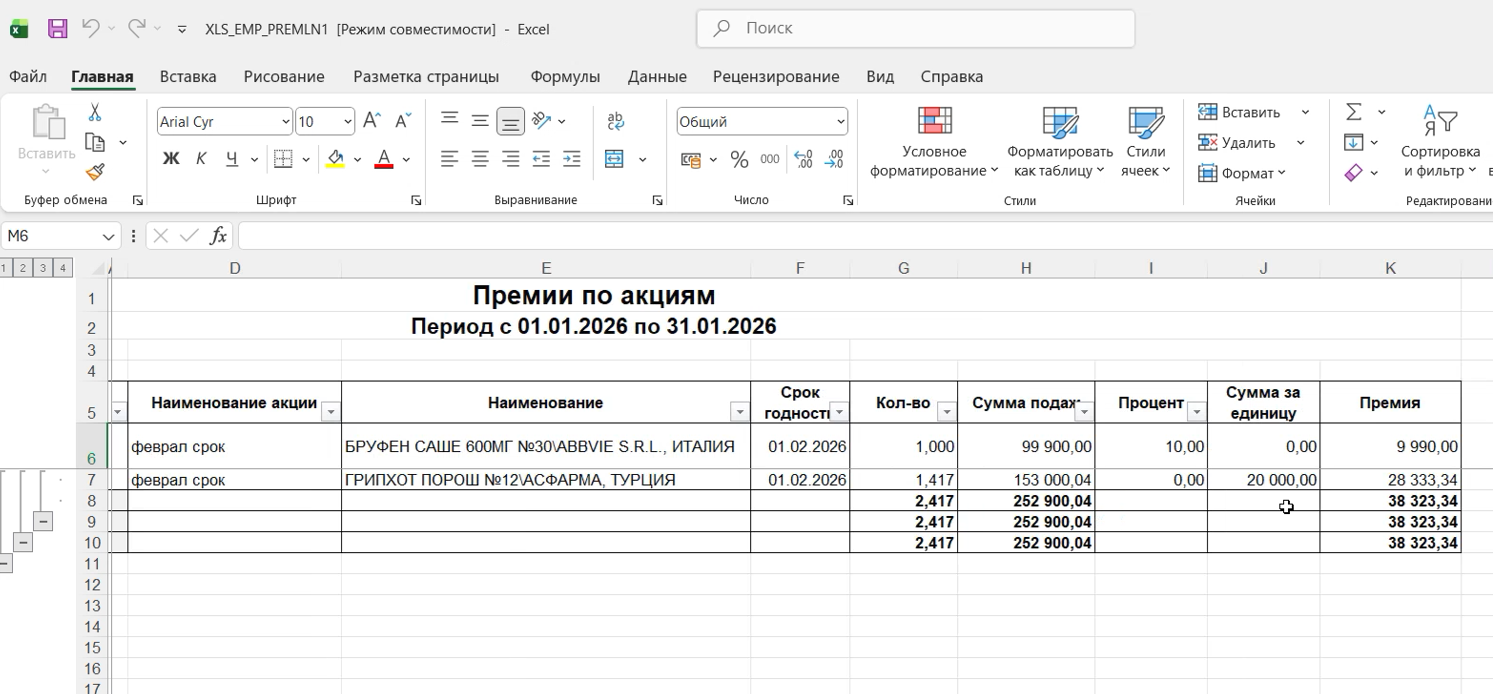Select the АвтоСумма Σ icon
This screenshot has height=694, width=1493.
coord(1352,111)
